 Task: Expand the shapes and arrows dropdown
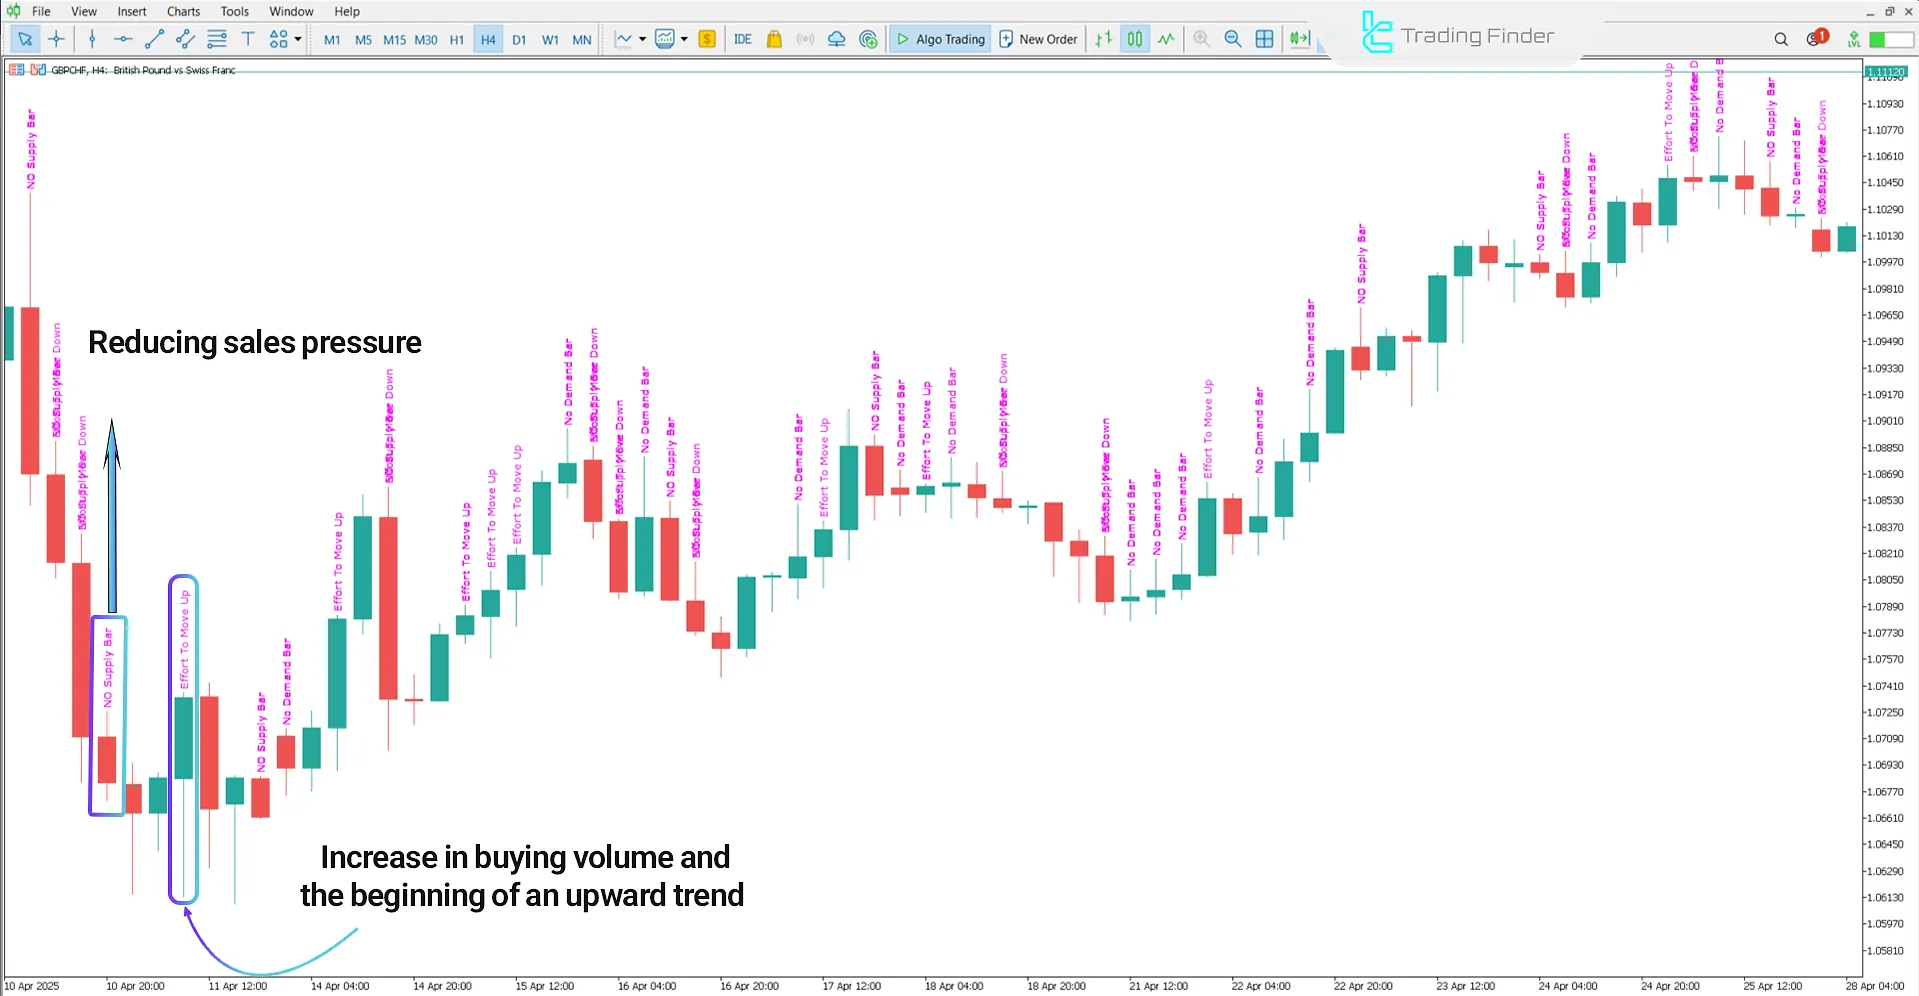(x=297, y=39)
